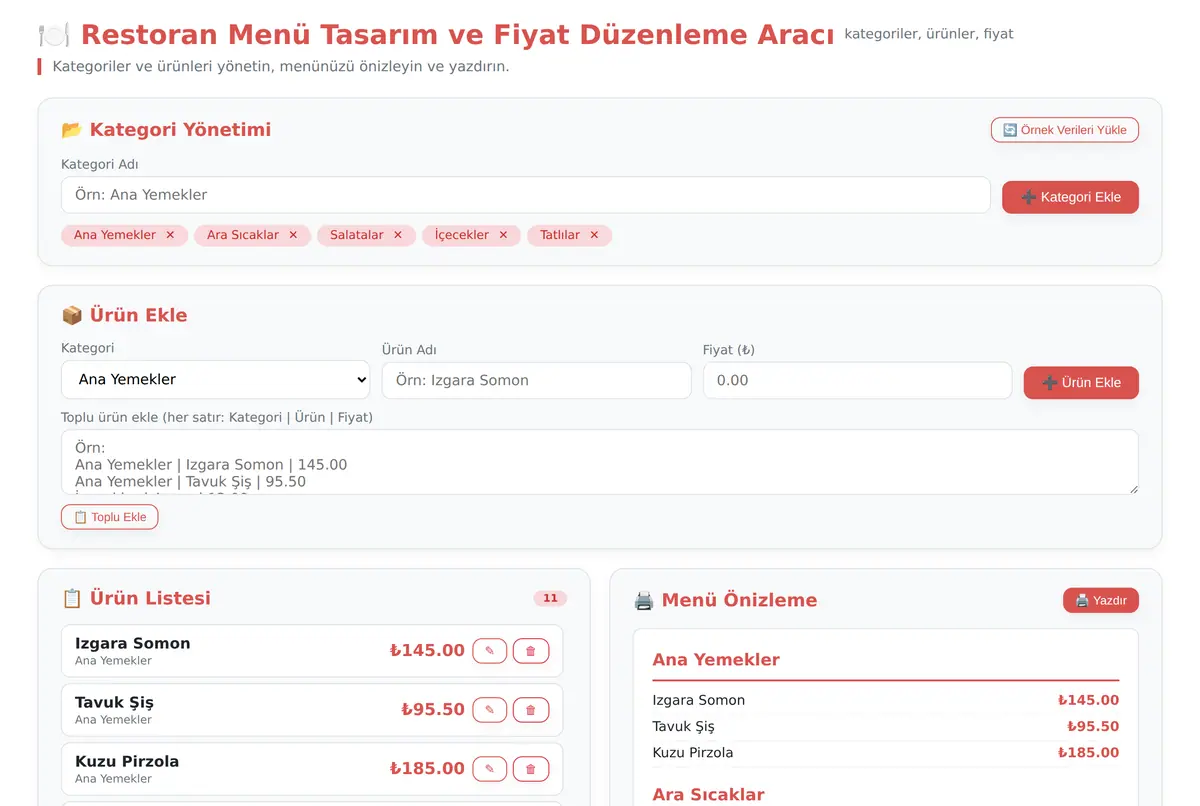Click Ara Sıcaklar heading in menu preview
The height and width of the screenshot is (806, 1200).
[x=708, y=795]
